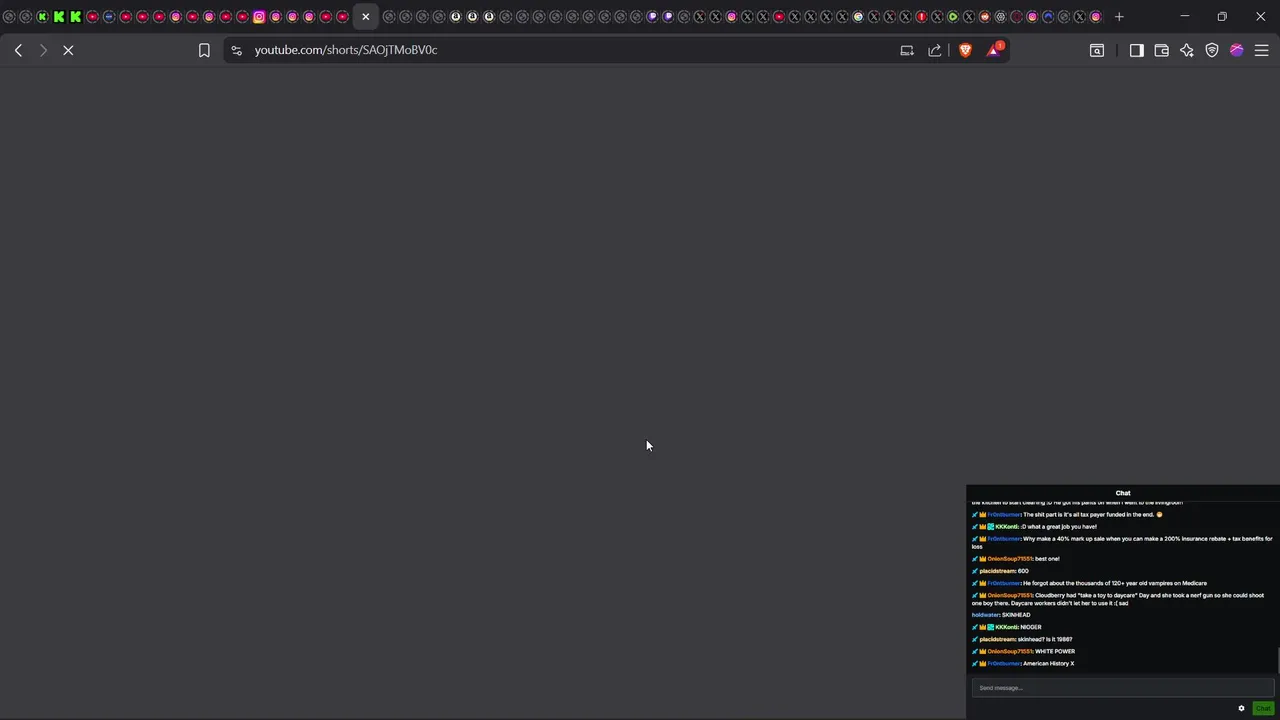Click the green Chat send button
Screen dimensions: 1280x720
[x=1263, y=708]
